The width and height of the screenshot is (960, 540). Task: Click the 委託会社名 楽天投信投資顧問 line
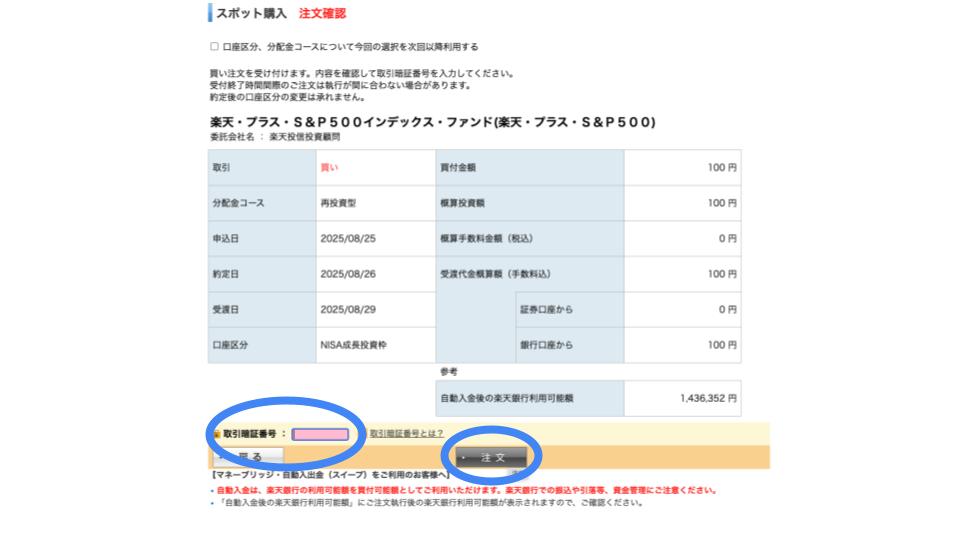pyautogui.click(x=275, y=137)
